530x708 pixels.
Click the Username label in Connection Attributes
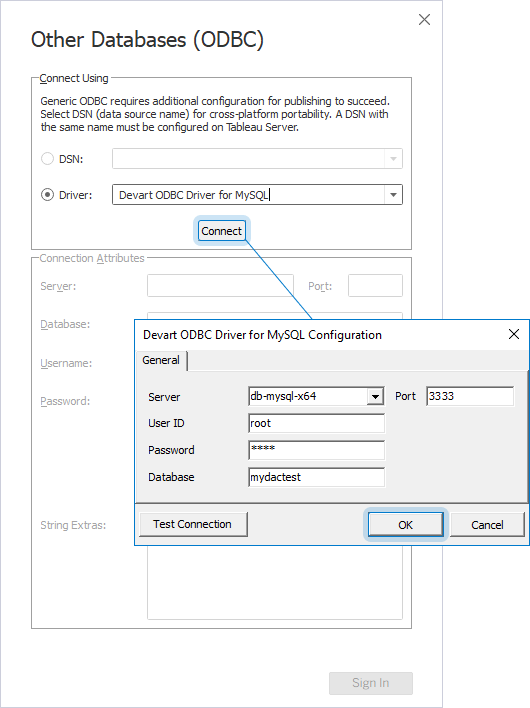pyautogui.click(x=66, y=363)
